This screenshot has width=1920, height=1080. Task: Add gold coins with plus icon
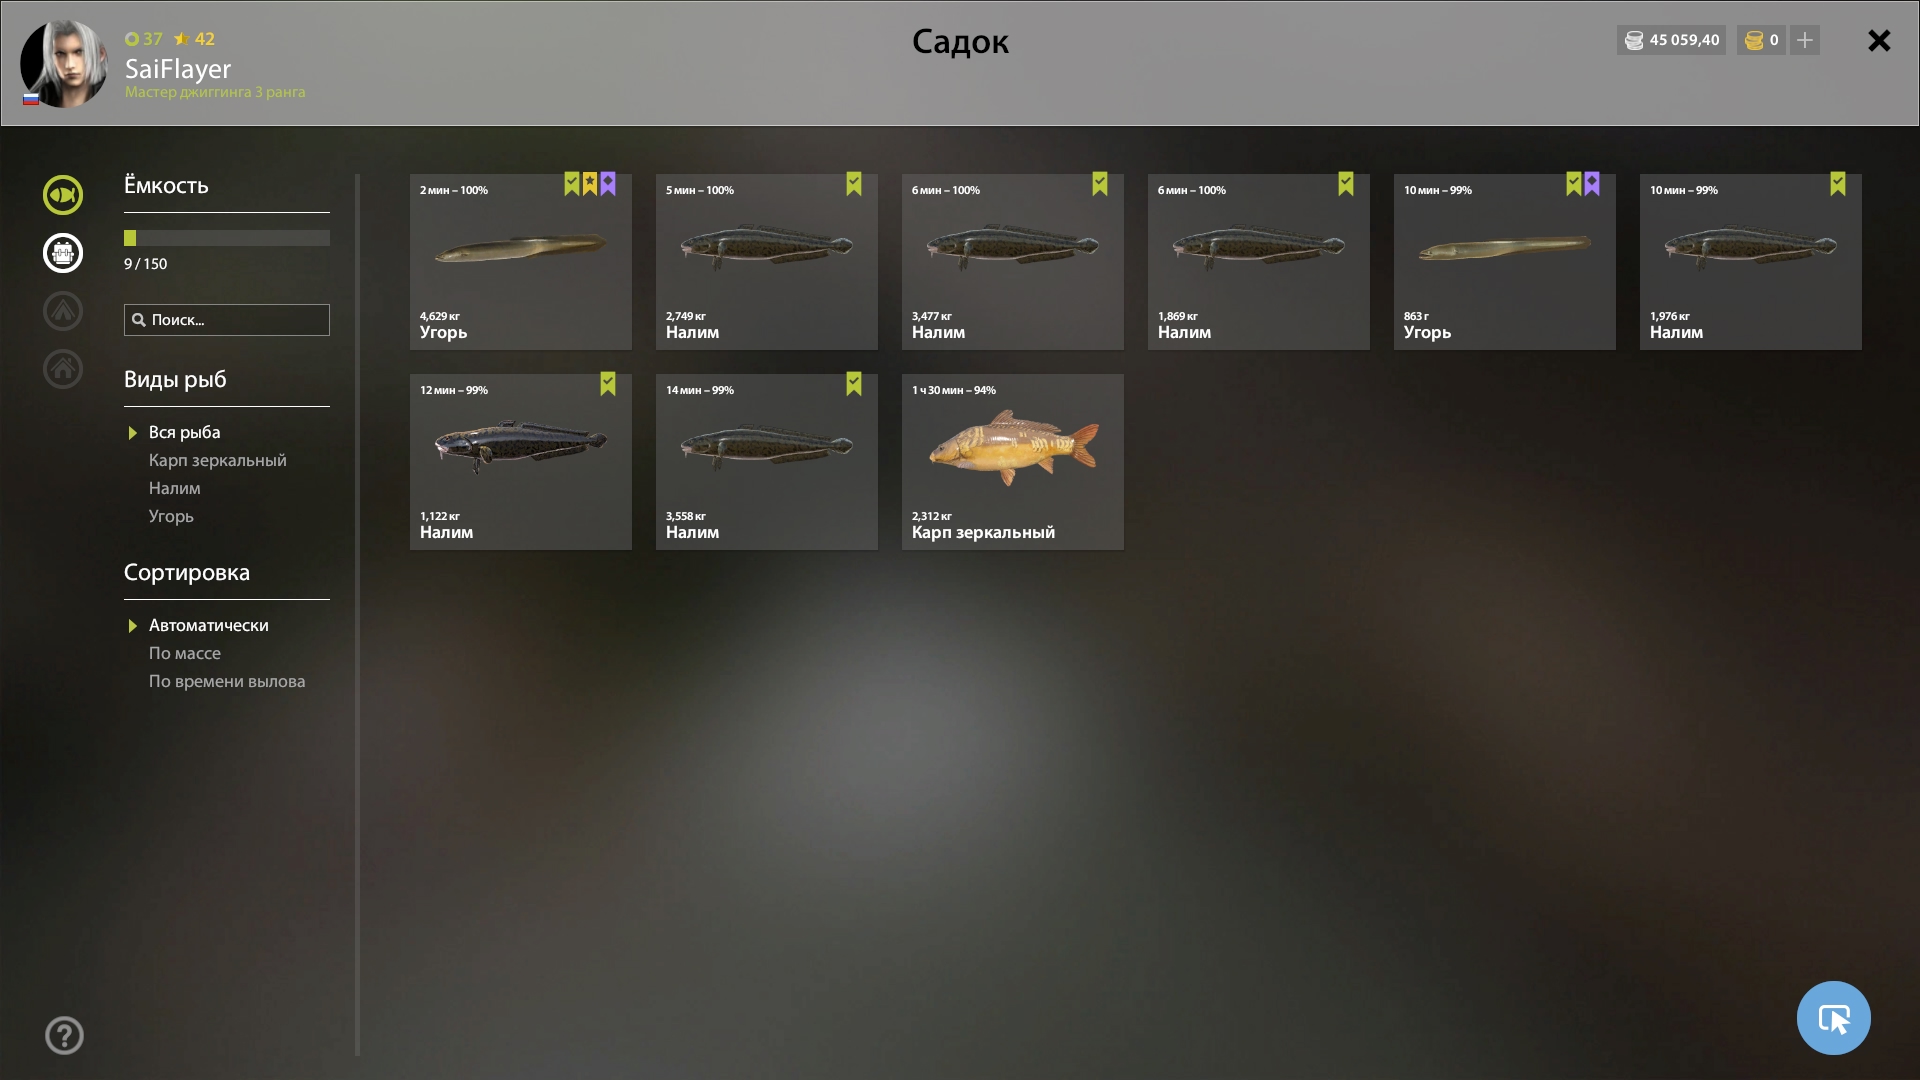pos(1805,40)
